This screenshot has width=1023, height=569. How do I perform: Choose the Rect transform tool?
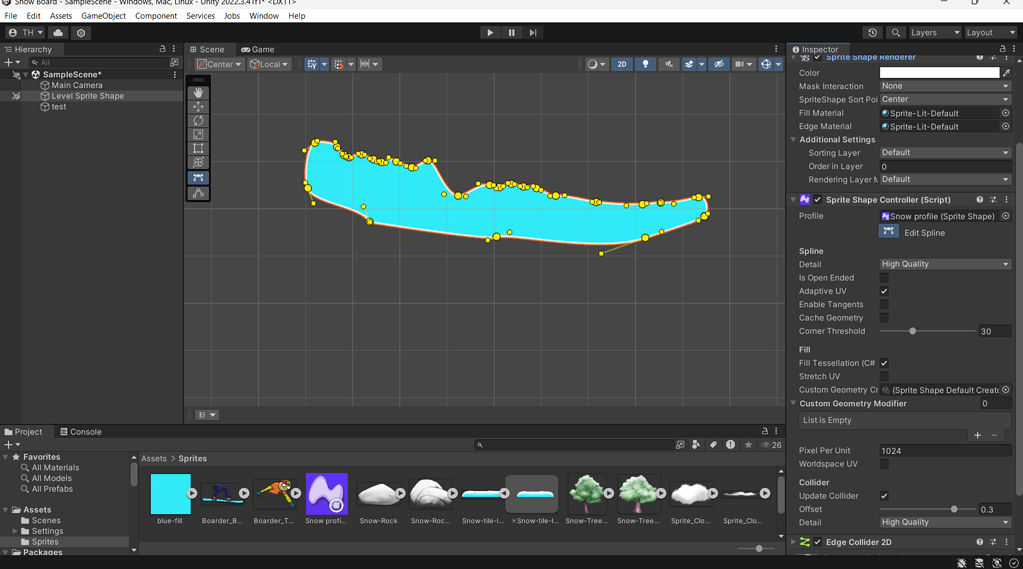[x=198, y=148]
